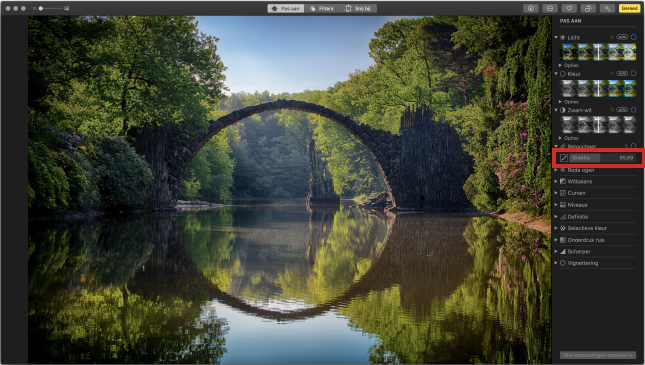
Task: Expand the Rode ogen section
Action: [x=556, y=170]
